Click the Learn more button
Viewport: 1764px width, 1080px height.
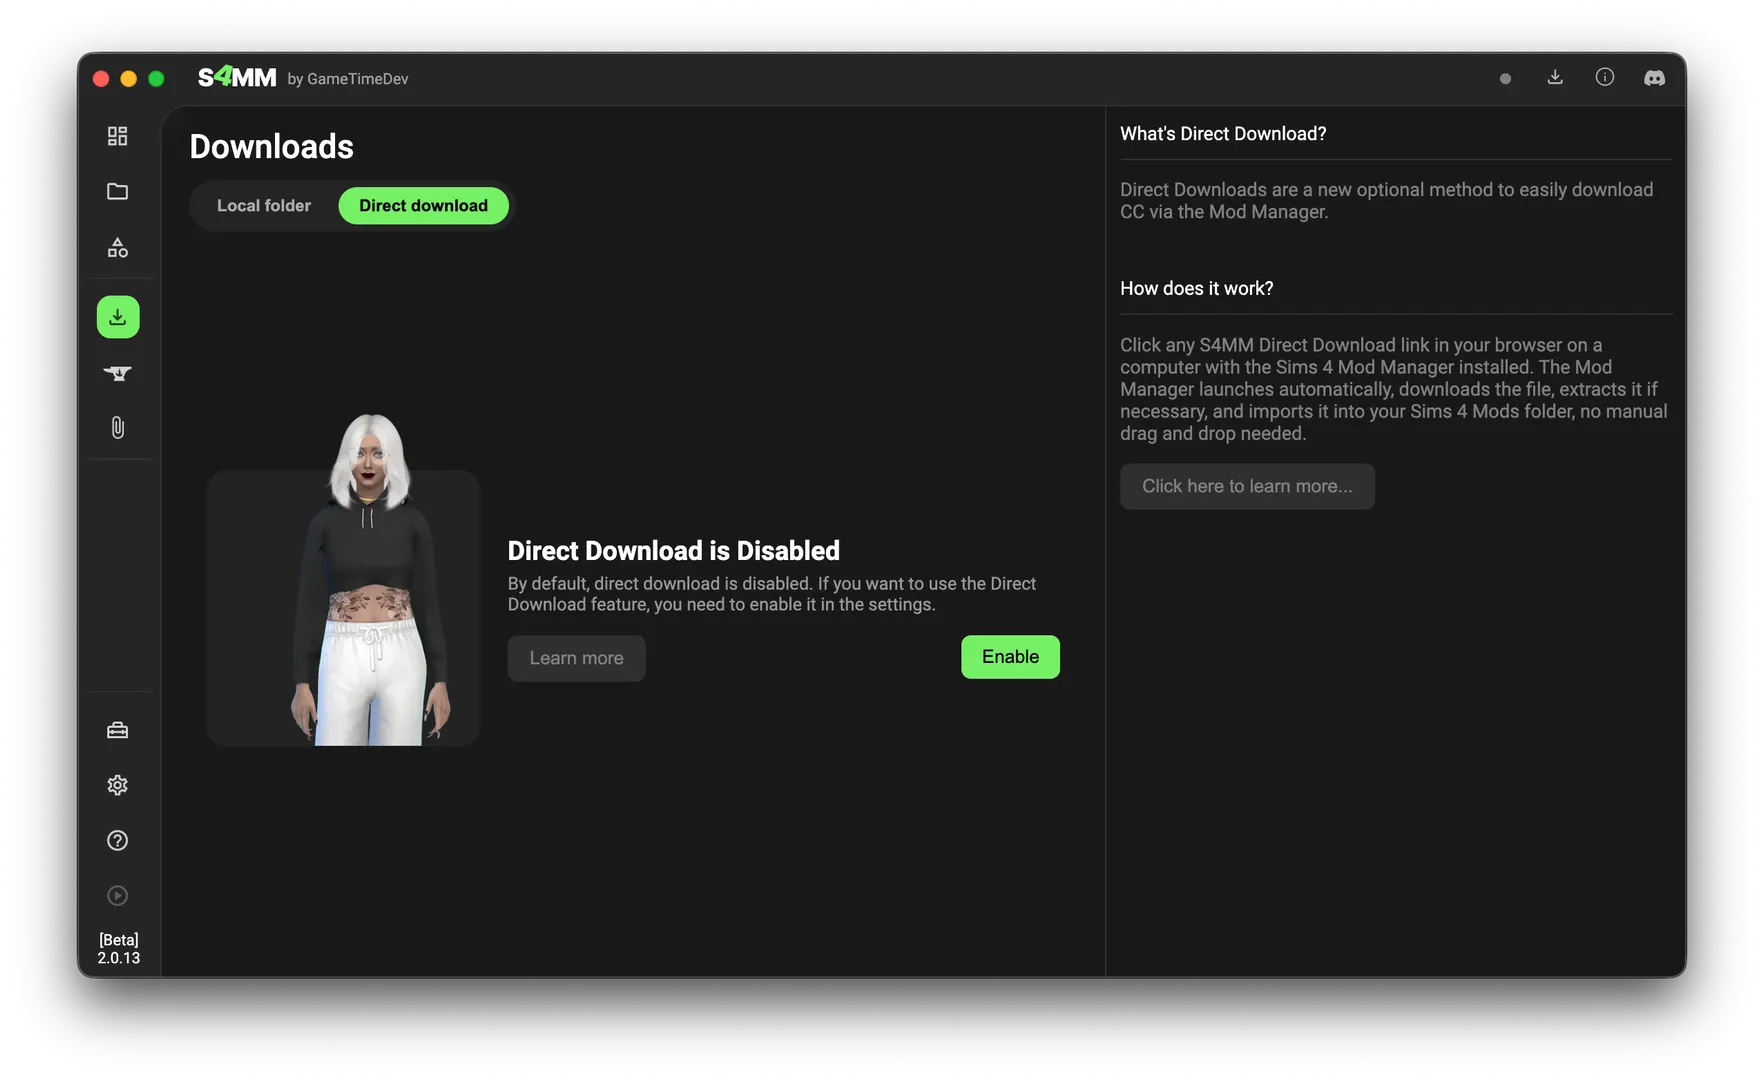(577, 658)
